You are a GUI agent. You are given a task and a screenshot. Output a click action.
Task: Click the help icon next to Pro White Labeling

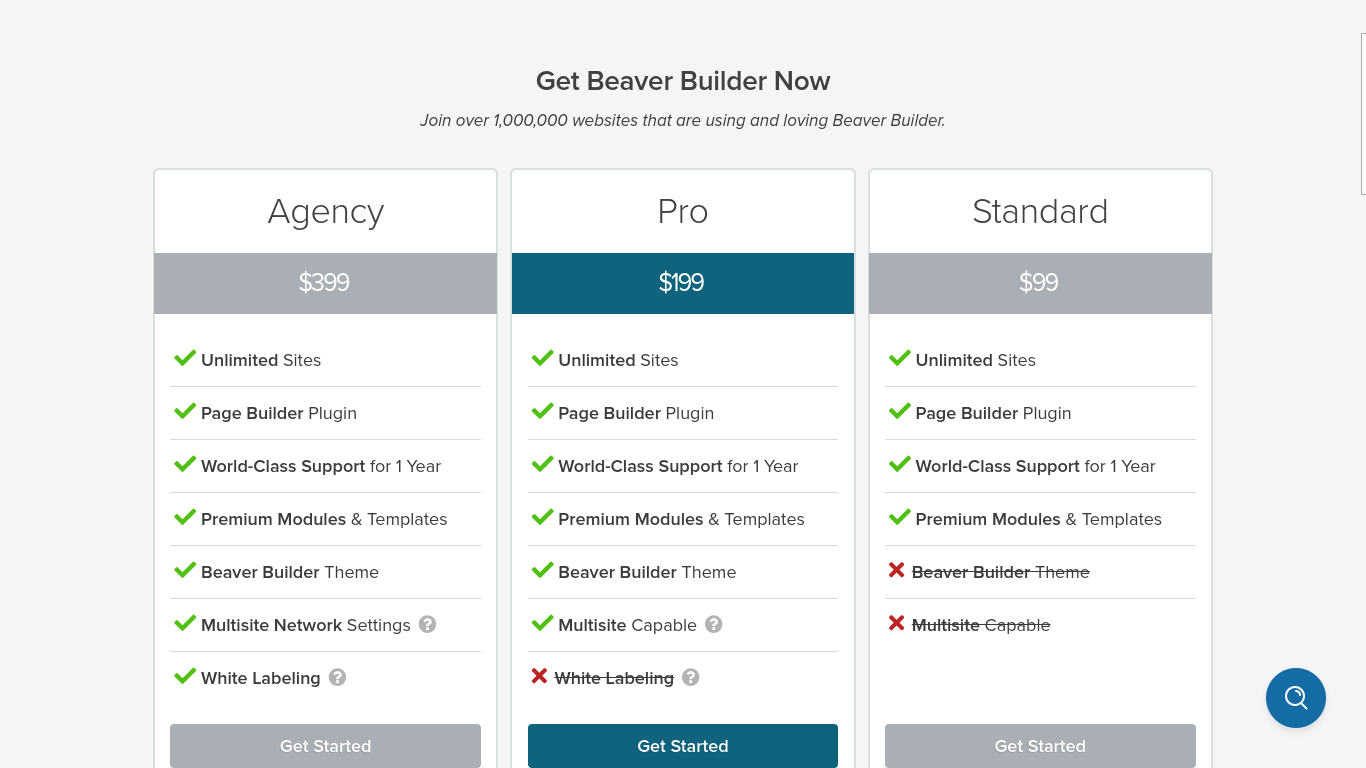coord(690,677)
